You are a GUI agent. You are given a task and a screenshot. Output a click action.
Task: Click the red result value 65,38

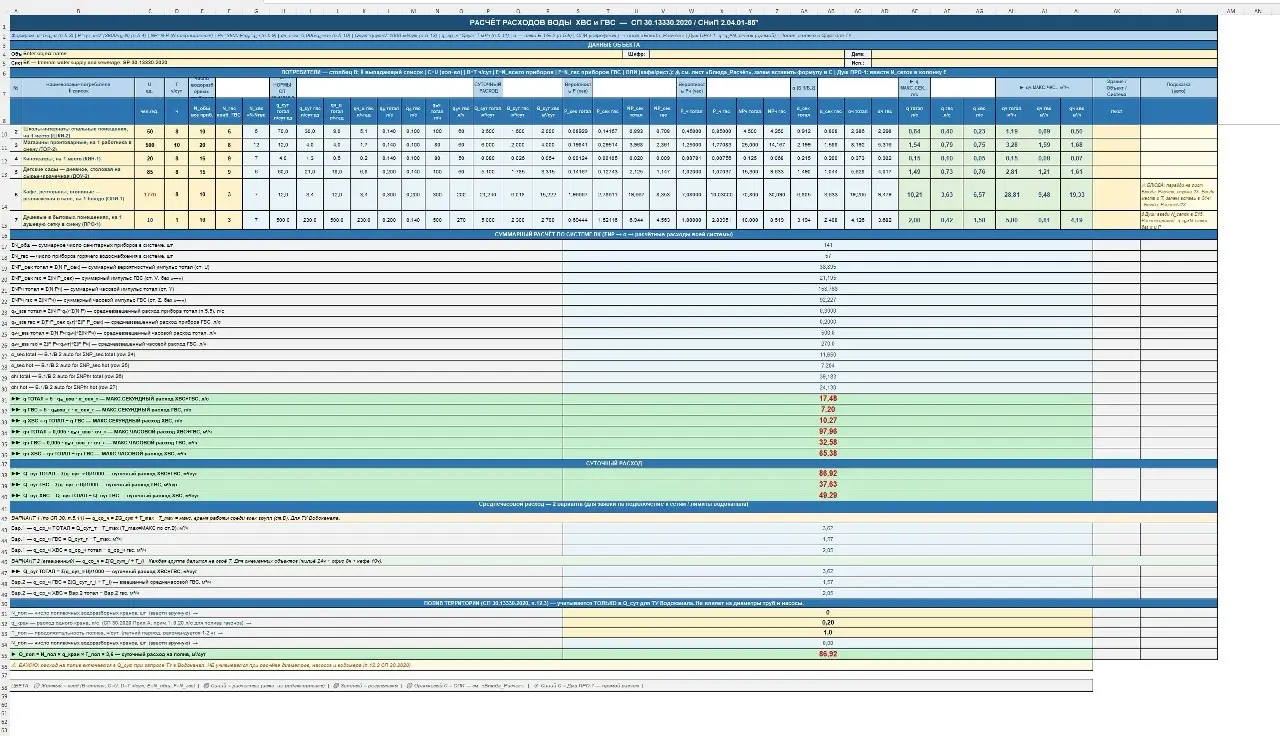point(828,453)
